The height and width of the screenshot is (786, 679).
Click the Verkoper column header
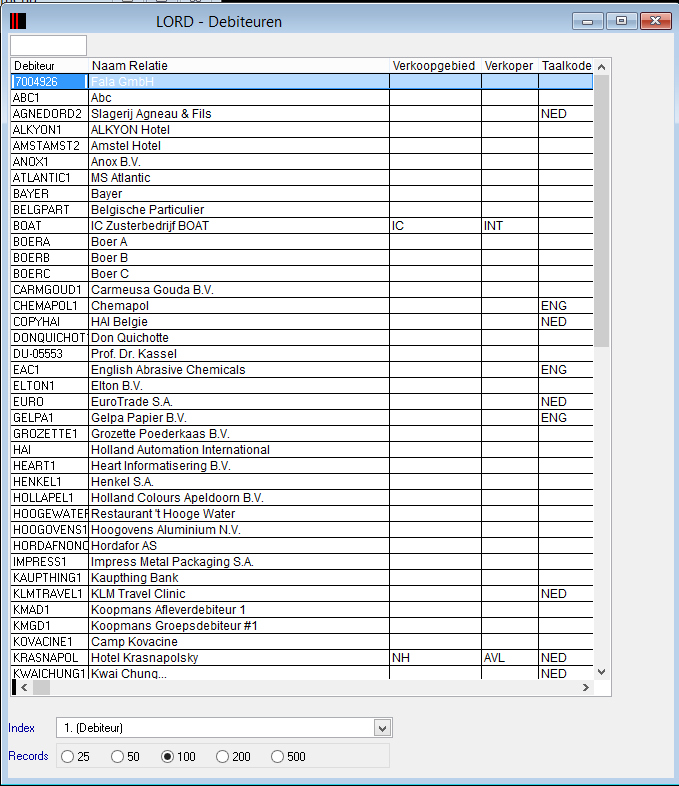(x=510, y=66)
